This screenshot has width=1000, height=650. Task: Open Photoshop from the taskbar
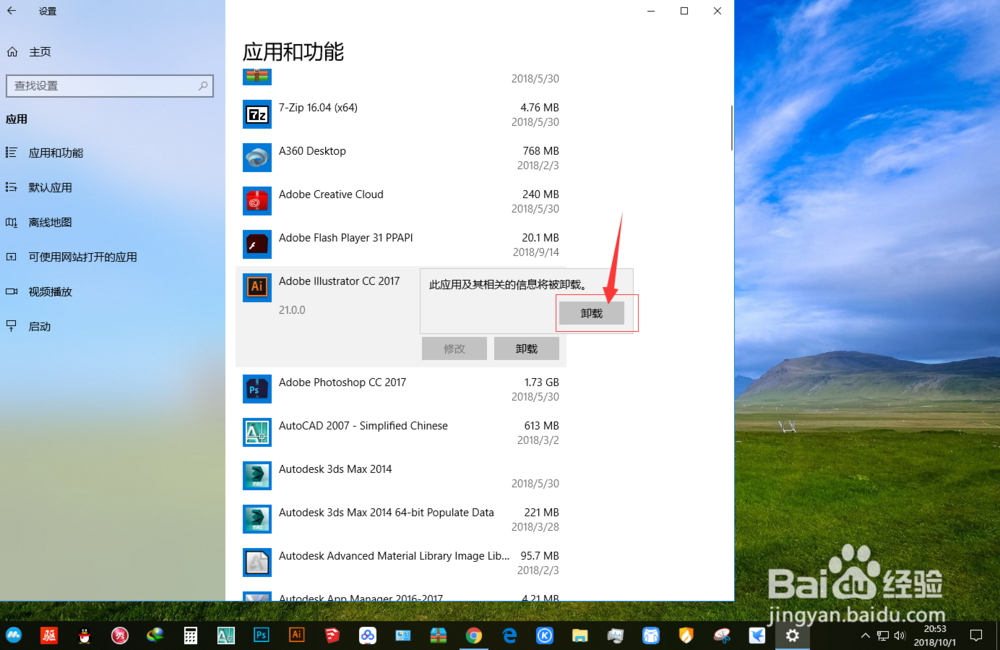(x=260, y=635)
